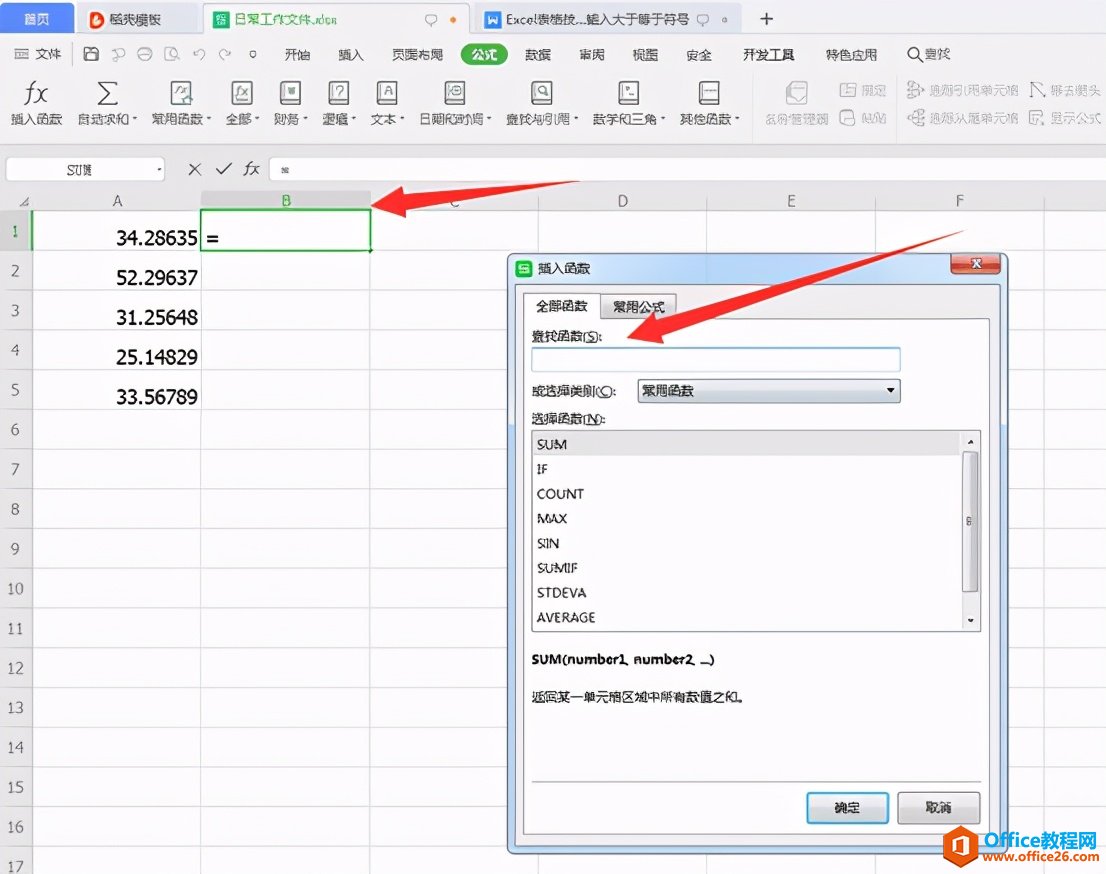Viewport: 1106px width, 874px height.
Task: Click Trace Precedents (追踪引用单元格)
Action: coord(963,90)
